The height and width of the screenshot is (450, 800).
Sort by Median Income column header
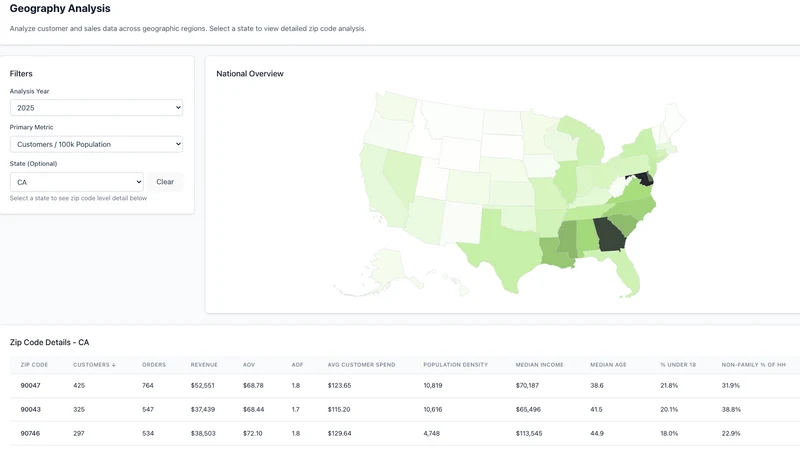coord(539,365)
